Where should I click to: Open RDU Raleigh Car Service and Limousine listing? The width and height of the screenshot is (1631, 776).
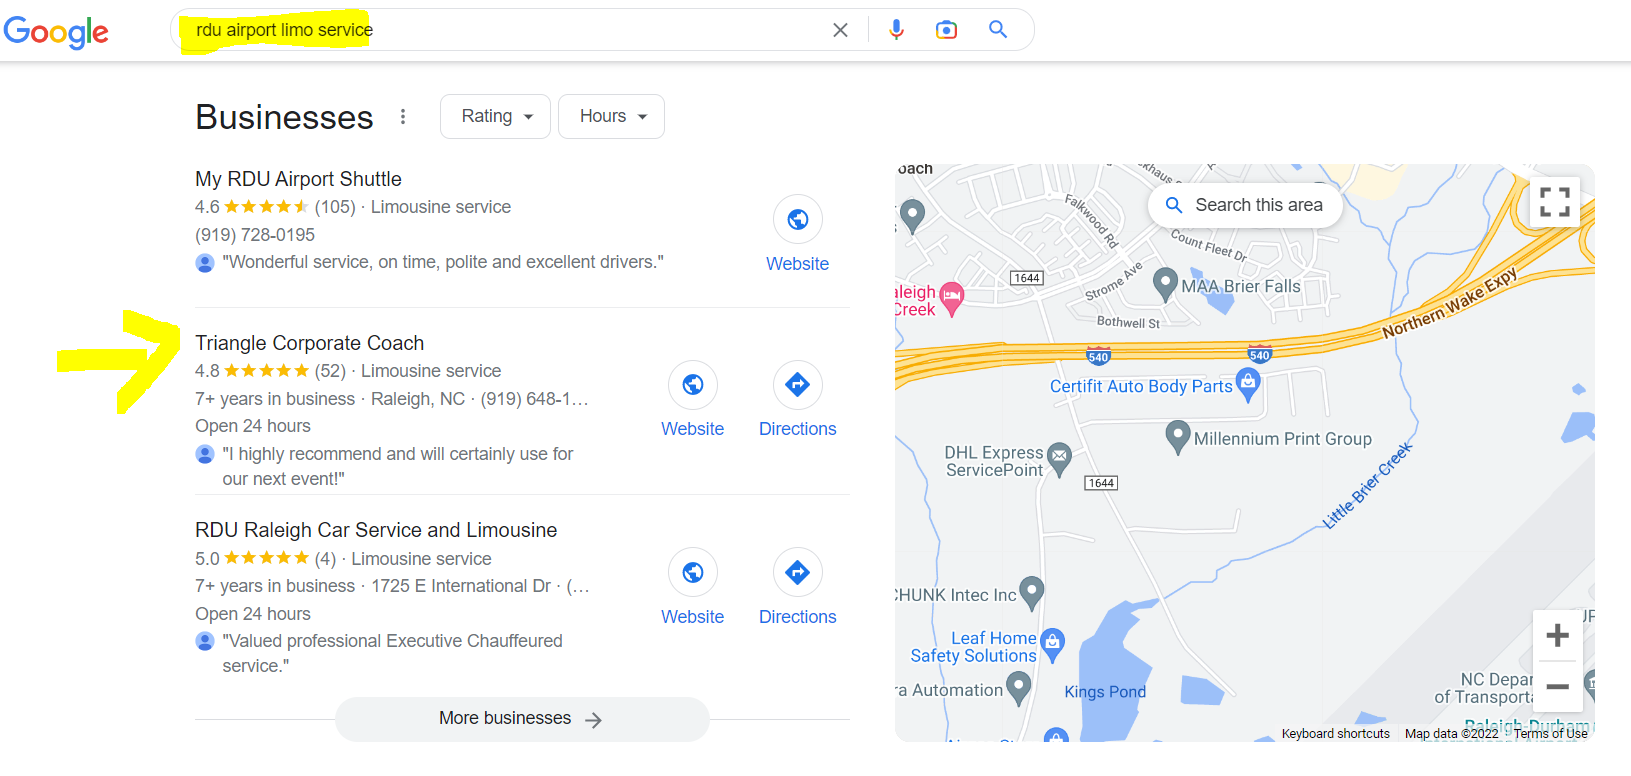coord(376,530)
